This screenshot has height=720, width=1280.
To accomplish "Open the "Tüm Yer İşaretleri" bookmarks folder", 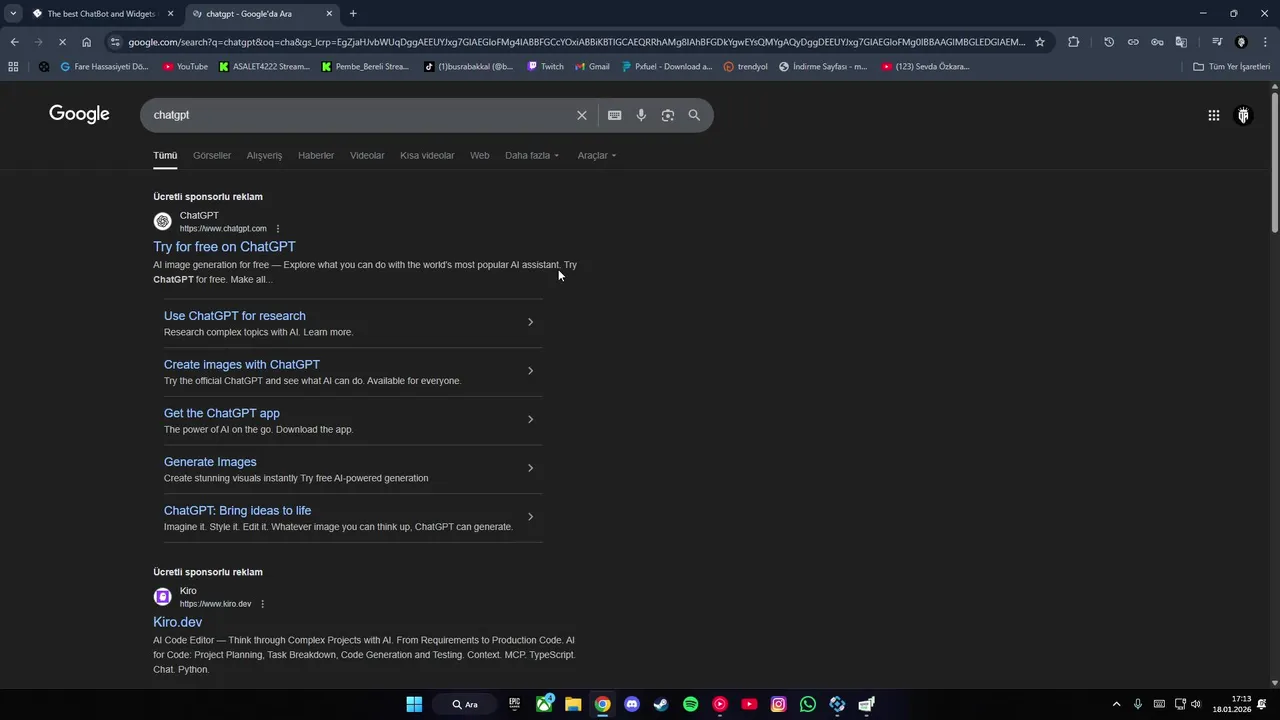I will coord(1232,67).
